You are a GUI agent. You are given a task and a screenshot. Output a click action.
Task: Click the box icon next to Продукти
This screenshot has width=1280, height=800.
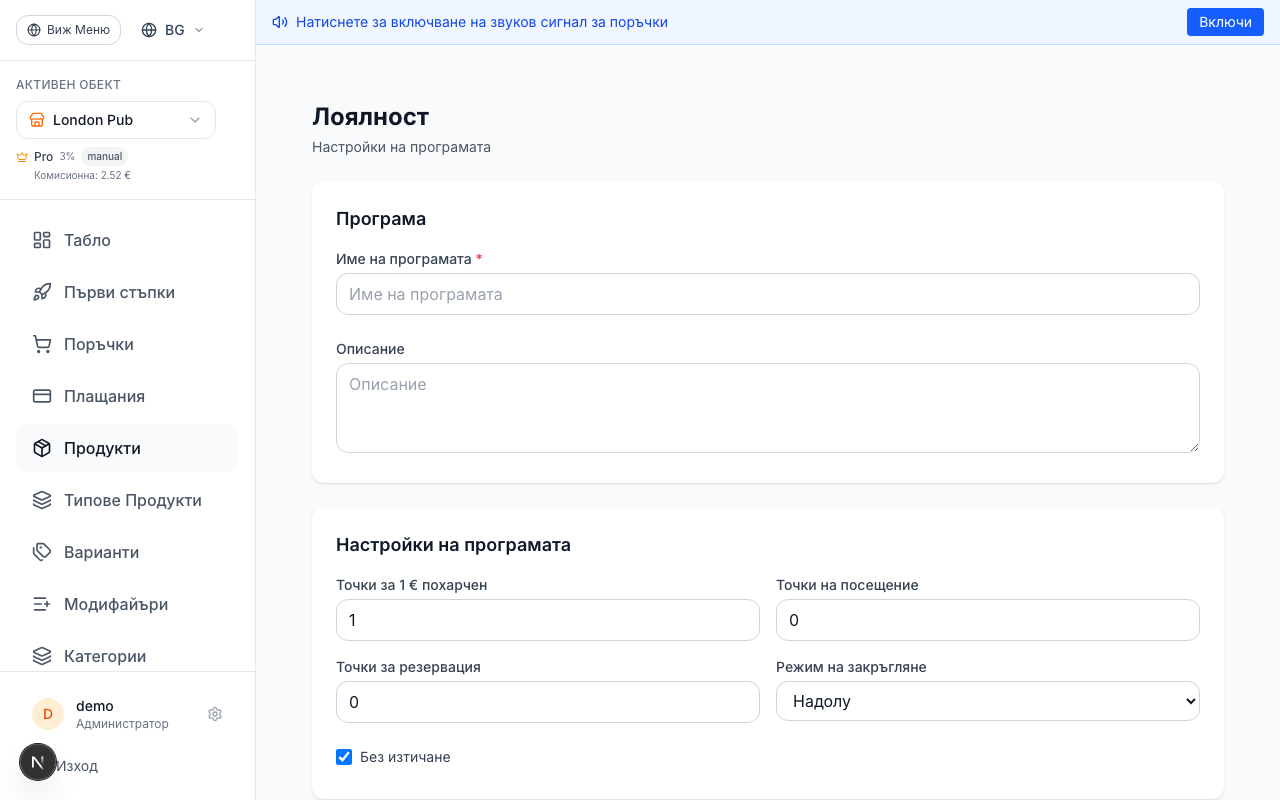42,448
